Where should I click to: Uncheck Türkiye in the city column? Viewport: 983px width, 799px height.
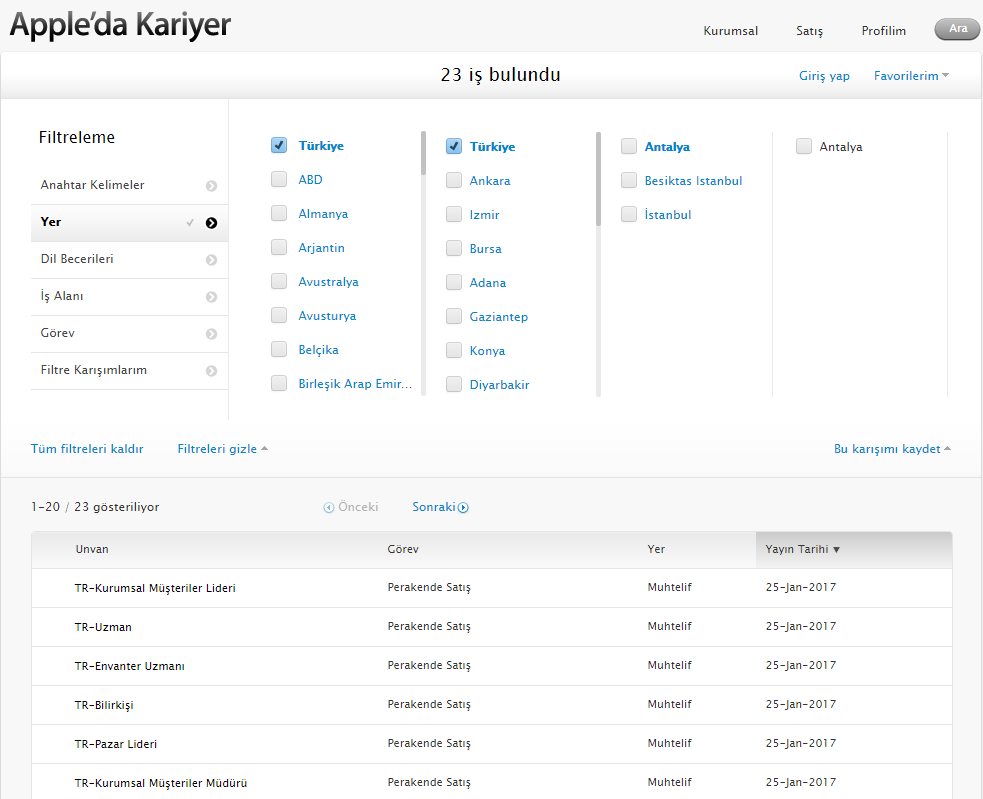click(x=454, y=146)
